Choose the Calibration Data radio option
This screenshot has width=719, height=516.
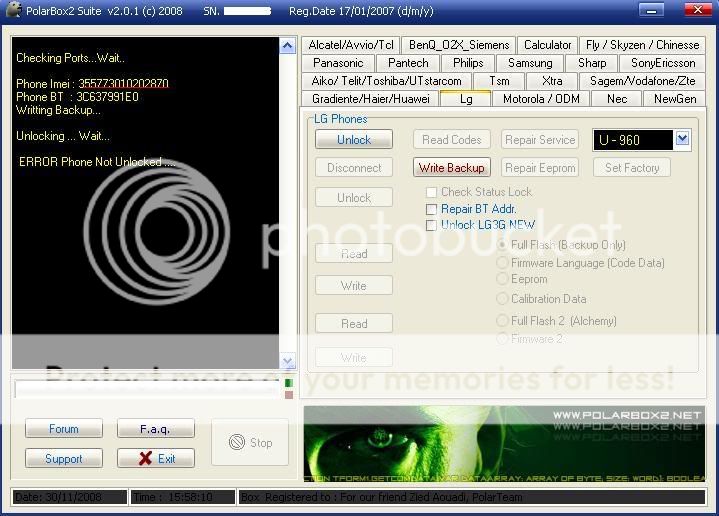(503, 299)
